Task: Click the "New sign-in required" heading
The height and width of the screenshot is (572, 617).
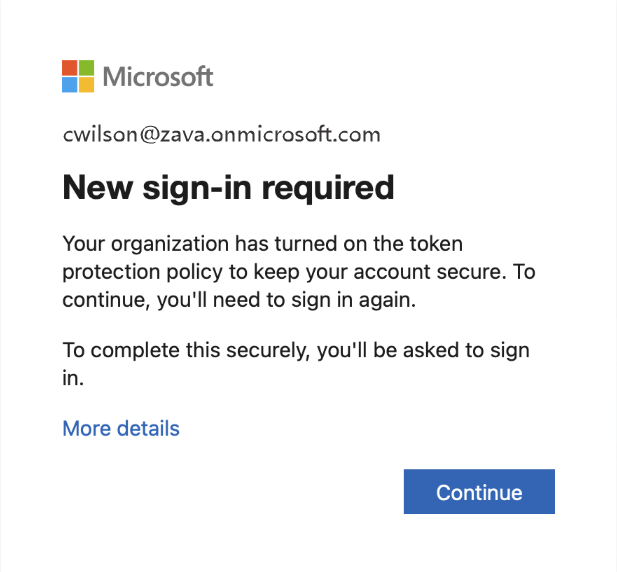Action: (x=228, y=187)
